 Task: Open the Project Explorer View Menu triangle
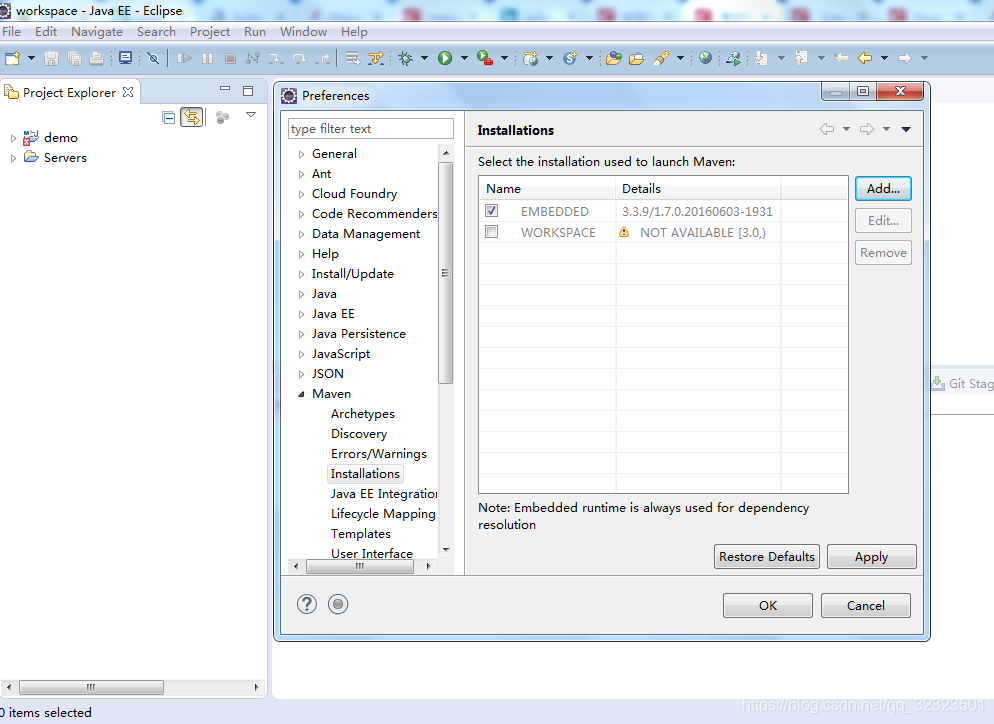pyautogui.click(x=251, y=115)
